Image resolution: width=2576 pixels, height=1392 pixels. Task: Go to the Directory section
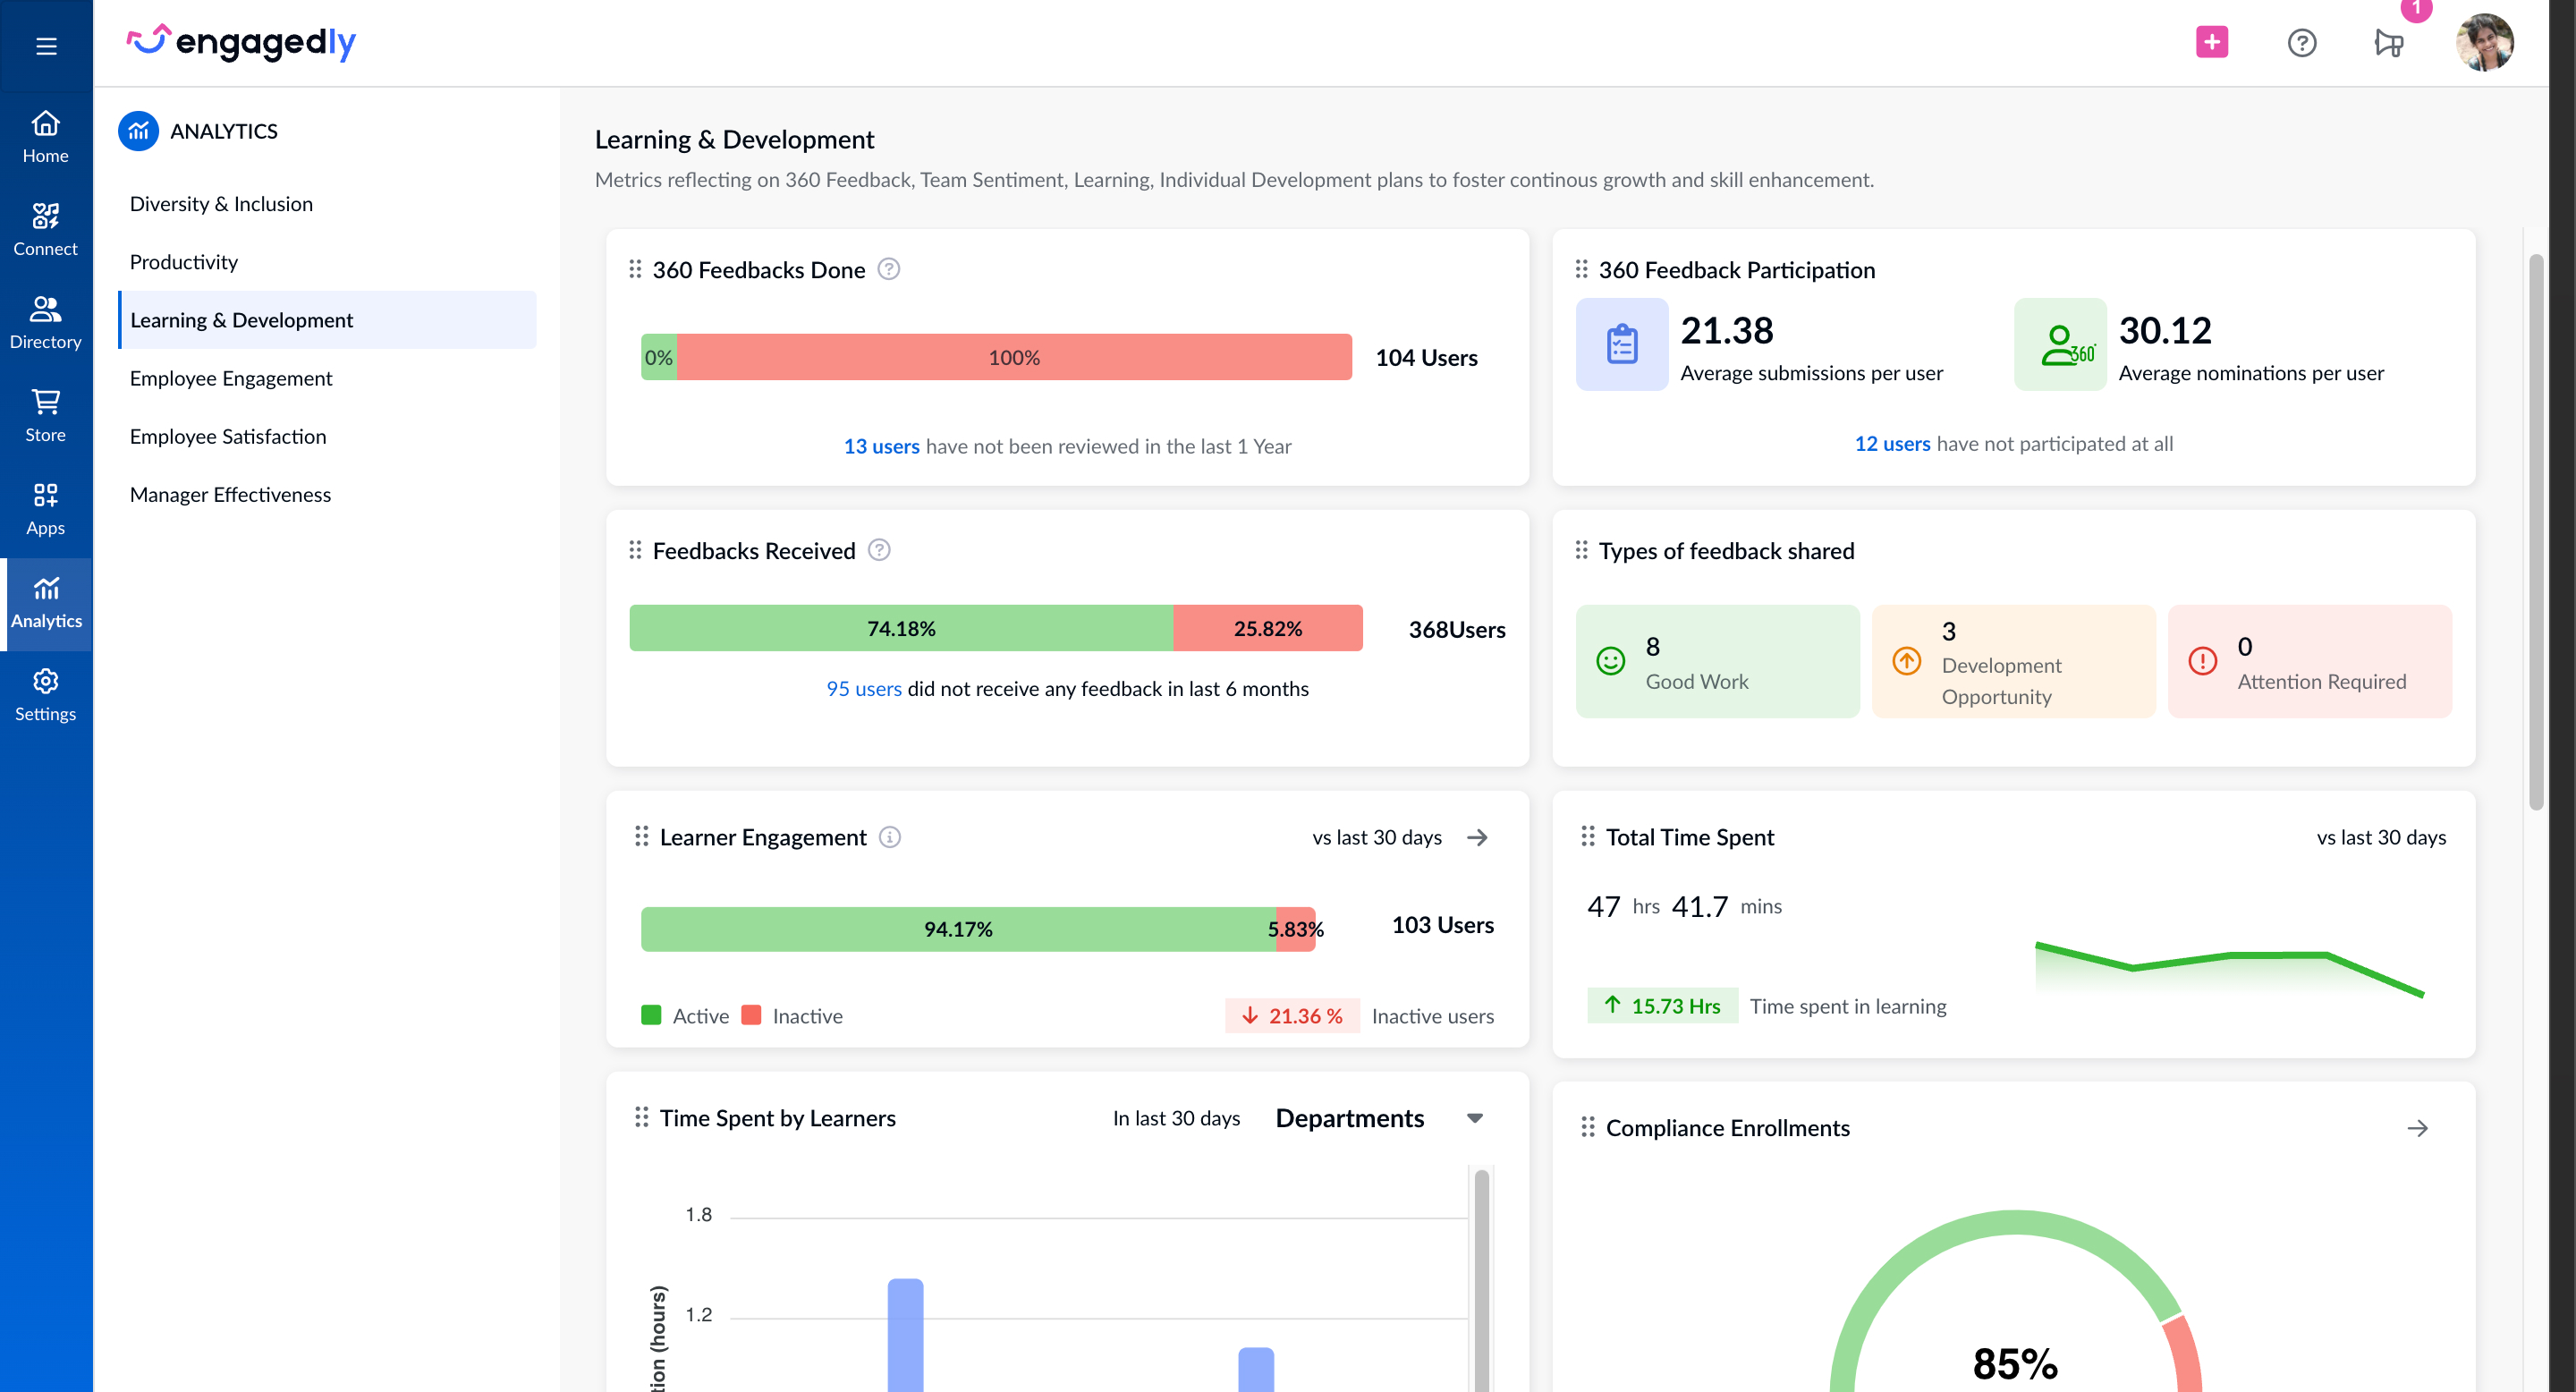pos(46,320)
